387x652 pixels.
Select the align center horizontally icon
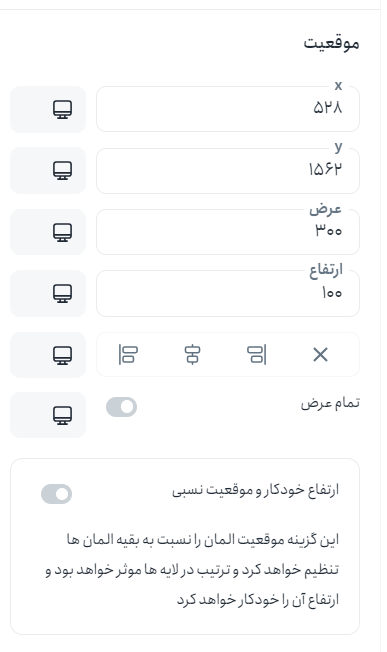tap(192, 355)
